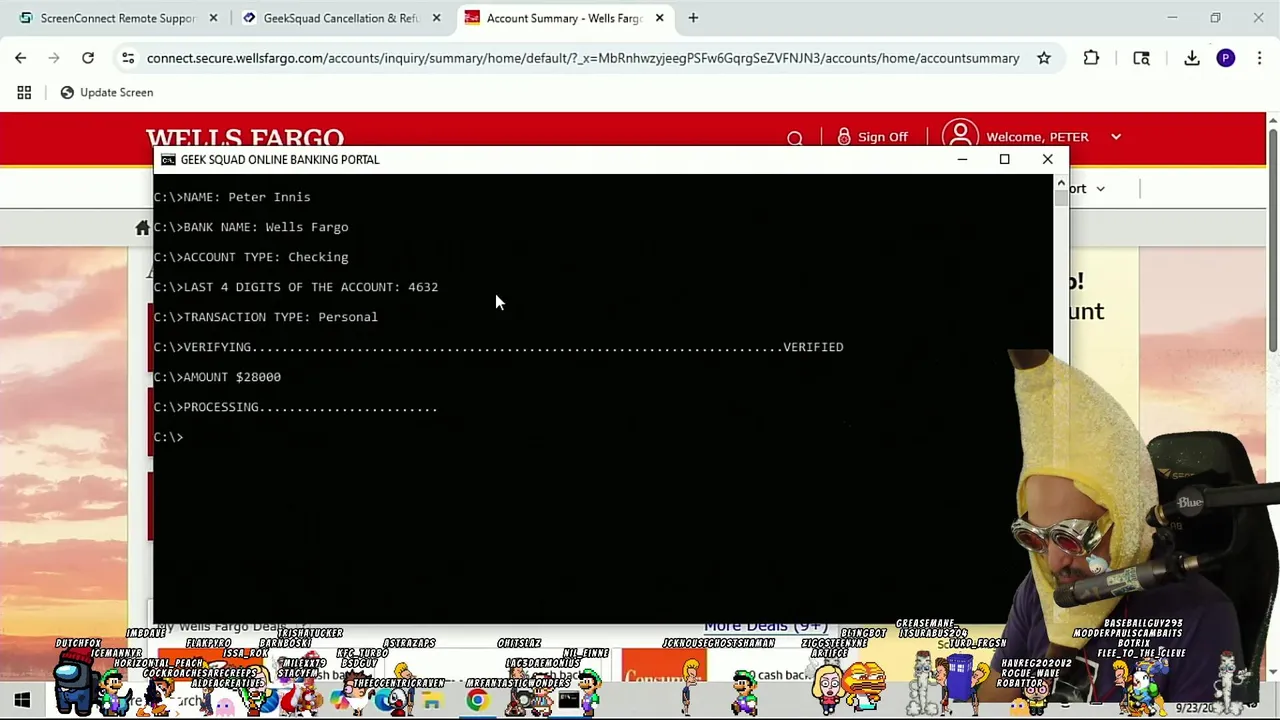Click the 'BANK NAME: Wells Fargo' line

point(251,227)
